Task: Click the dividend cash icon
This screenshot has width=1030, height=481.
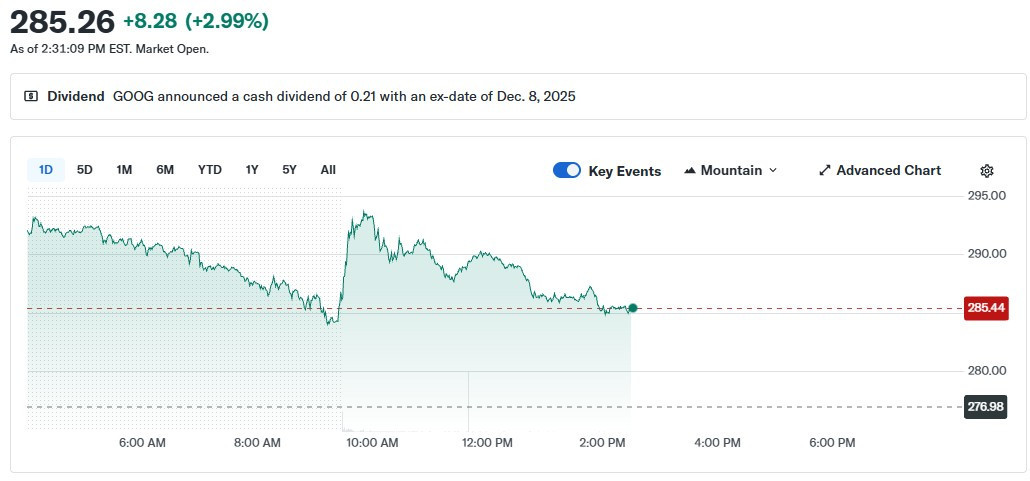Action: [x=31, y=97]
